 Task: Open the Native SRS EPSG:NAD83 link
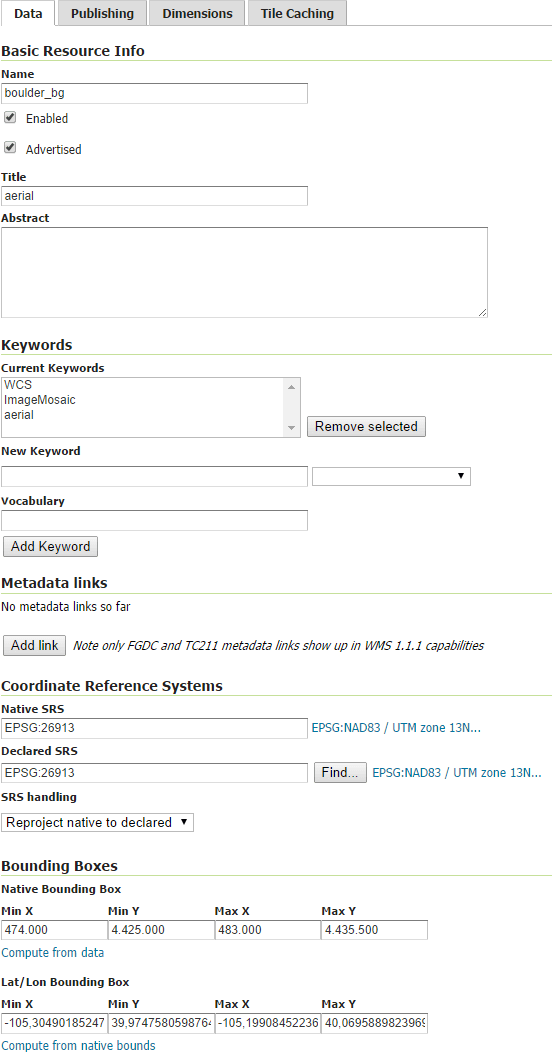pyautogui.click(x=396, y=728)
